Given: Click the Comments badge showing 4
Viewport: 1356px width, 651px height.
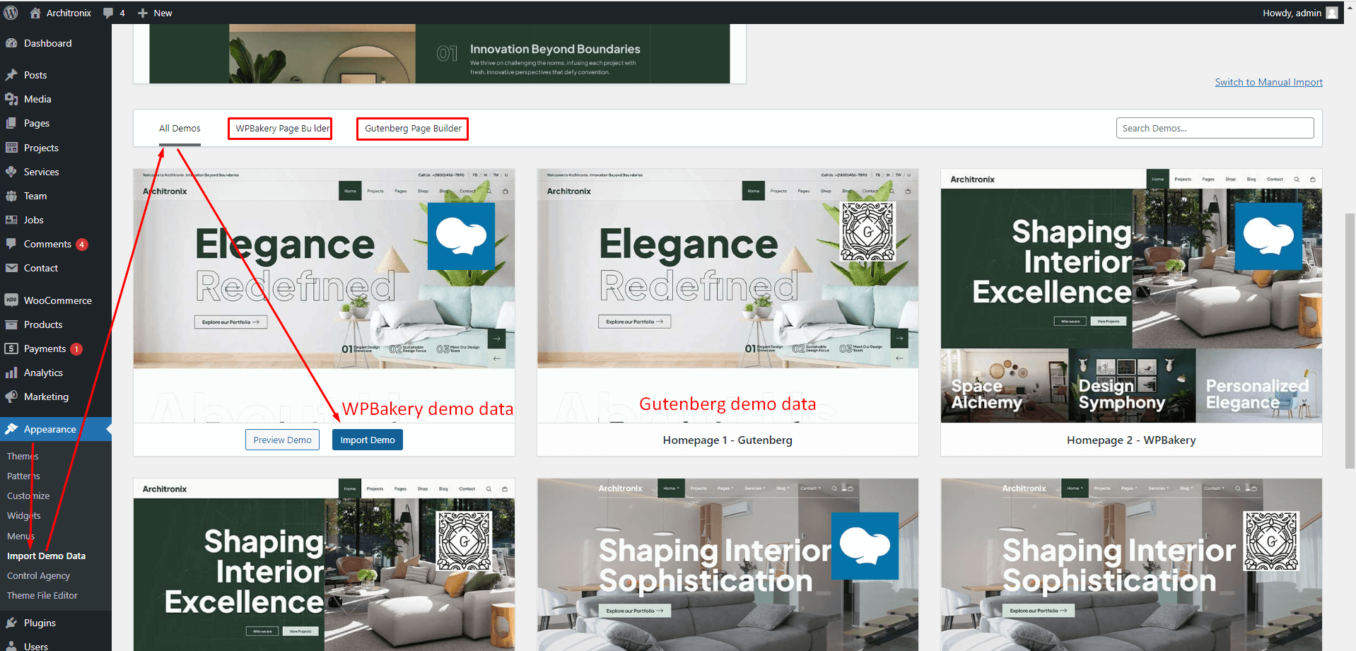Looking at the screenshot, I should (x=82, y=244).
